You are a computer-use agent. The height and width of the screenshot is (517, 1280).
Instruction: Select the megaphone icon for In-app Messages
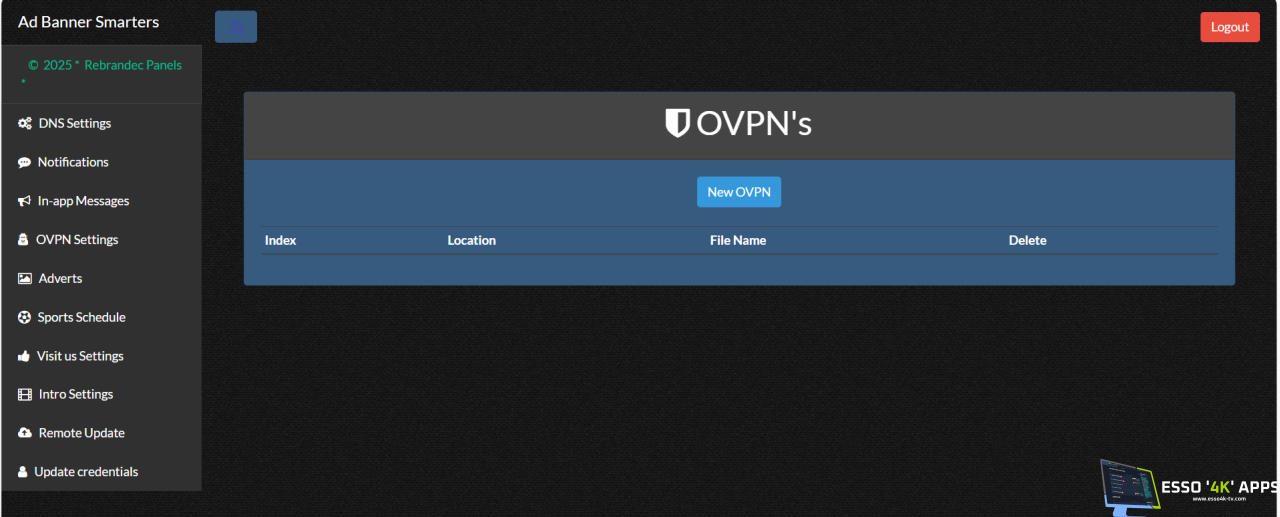coord(25,201)
